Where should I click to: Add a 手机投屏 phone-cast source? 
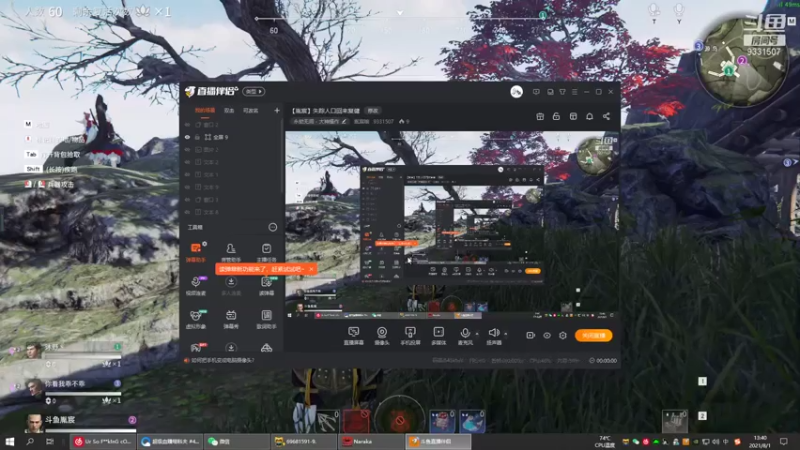pos(410,336)
